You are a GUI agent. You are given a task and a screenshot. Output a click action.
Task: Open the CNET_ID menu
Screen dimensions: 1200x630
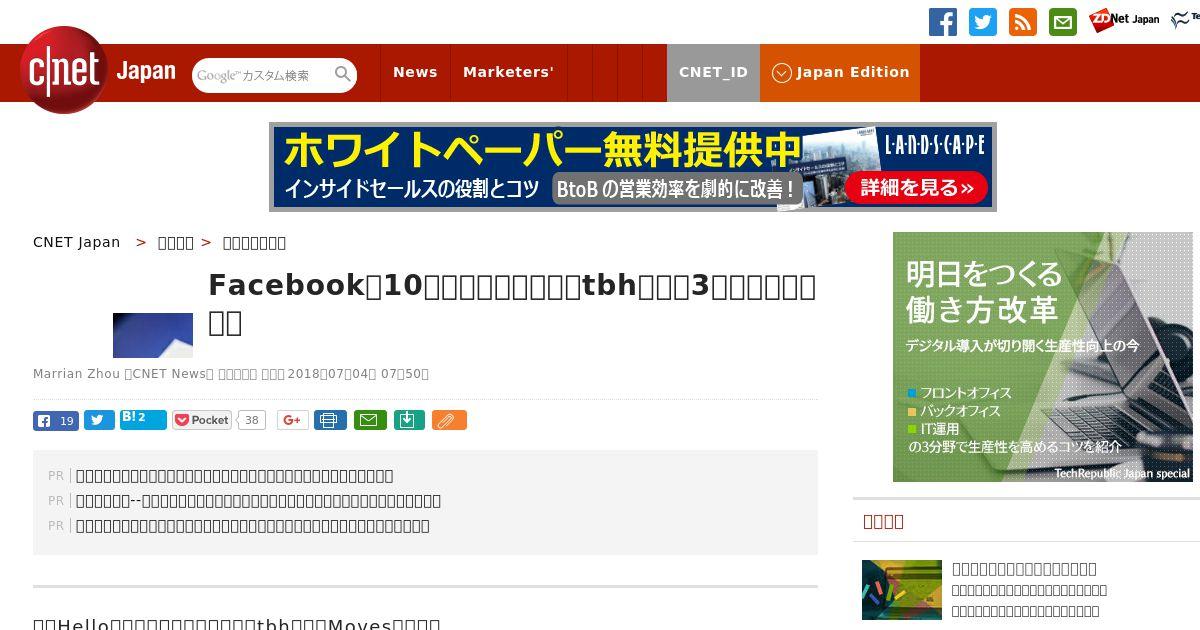point(713,72)
